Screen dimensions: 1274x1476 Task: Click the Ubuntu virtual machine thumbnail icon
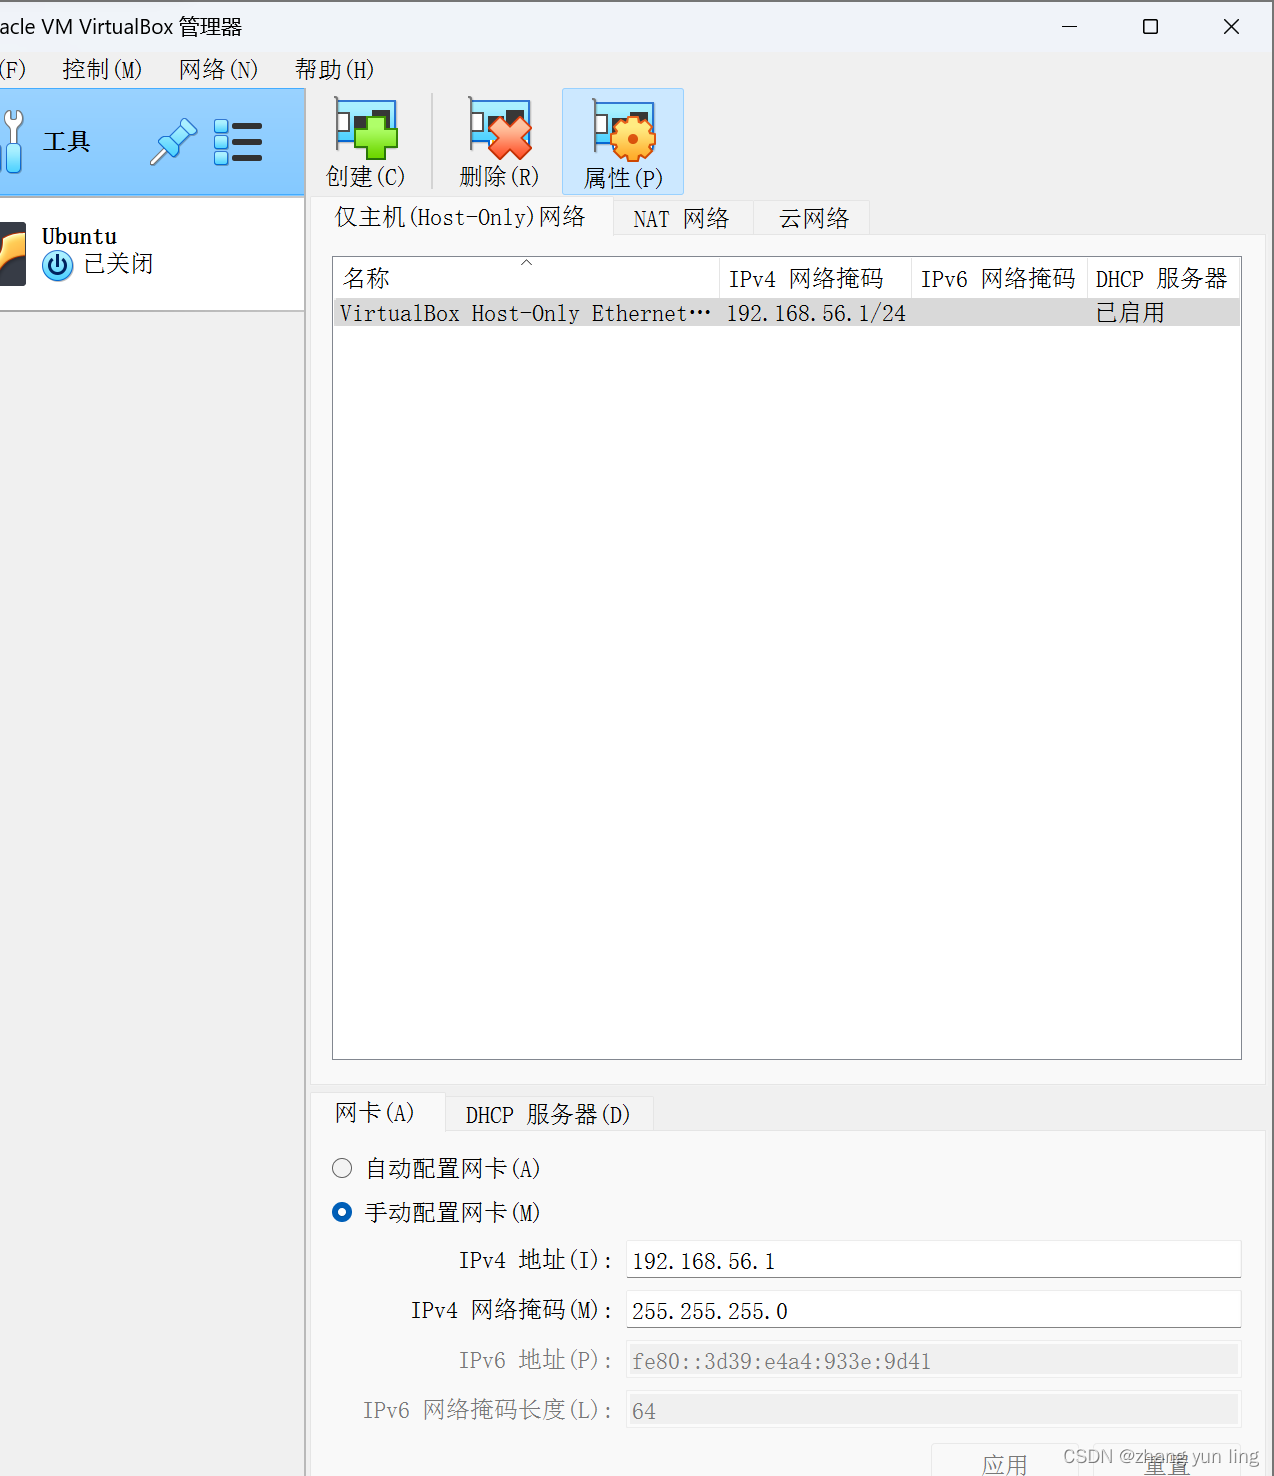pos(10,253)
